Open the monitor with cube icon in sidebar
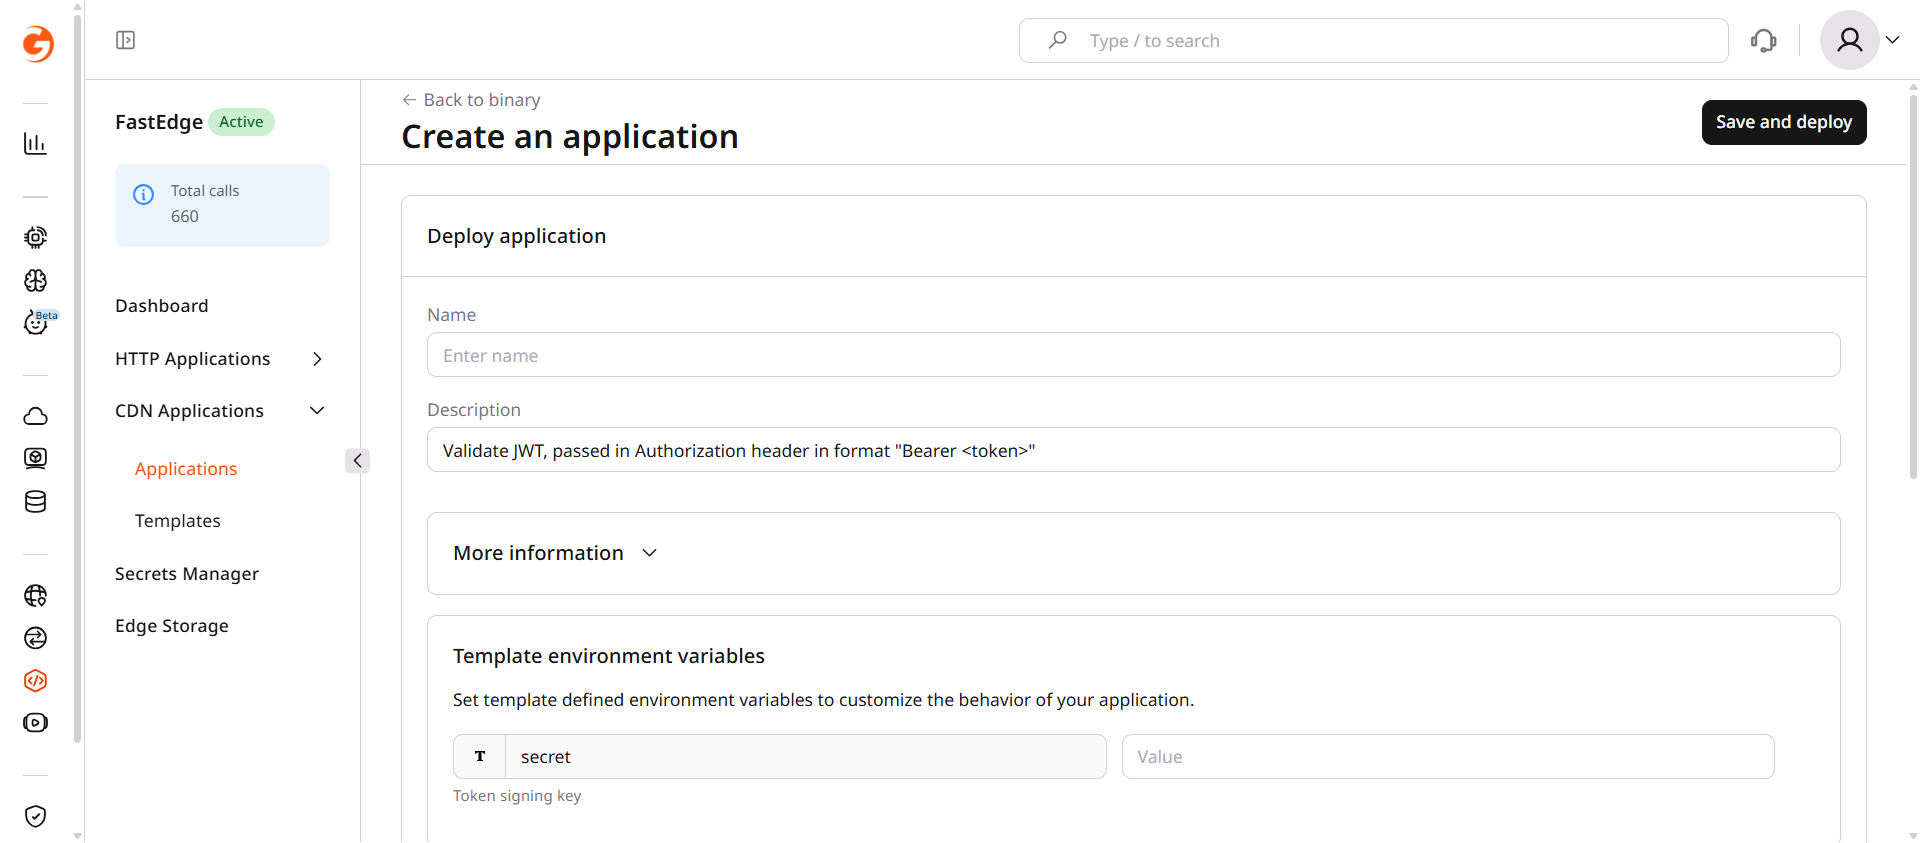Viewport: 1920px width, 843px height. click(35, 458)
